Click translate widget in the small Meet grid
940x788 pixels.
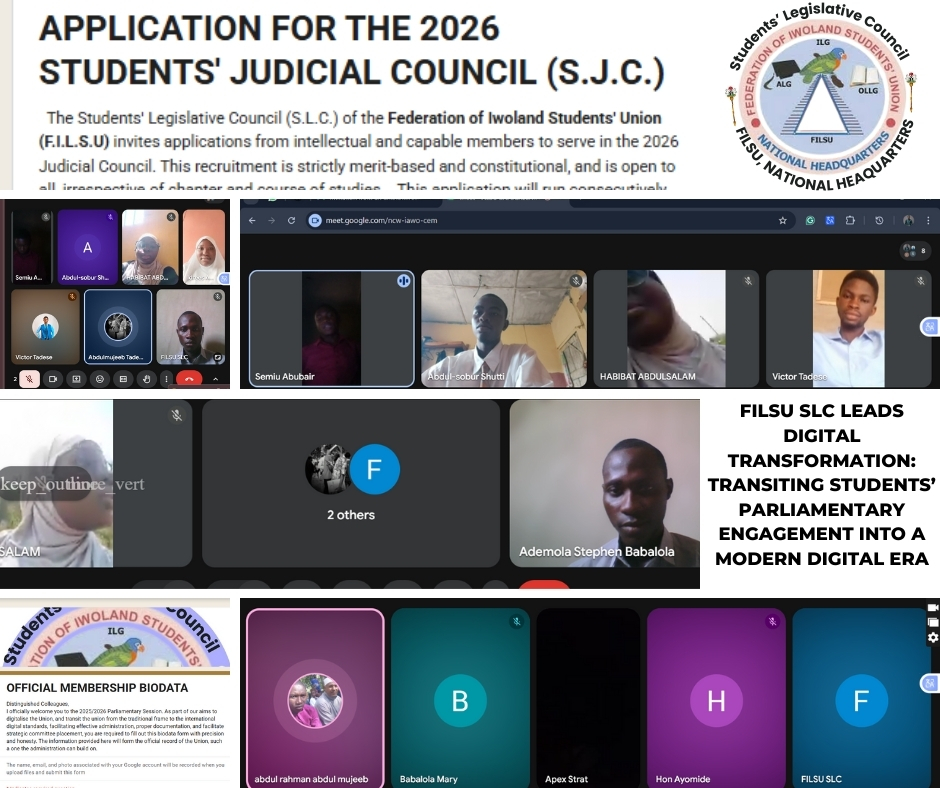[x=225, y=278]
